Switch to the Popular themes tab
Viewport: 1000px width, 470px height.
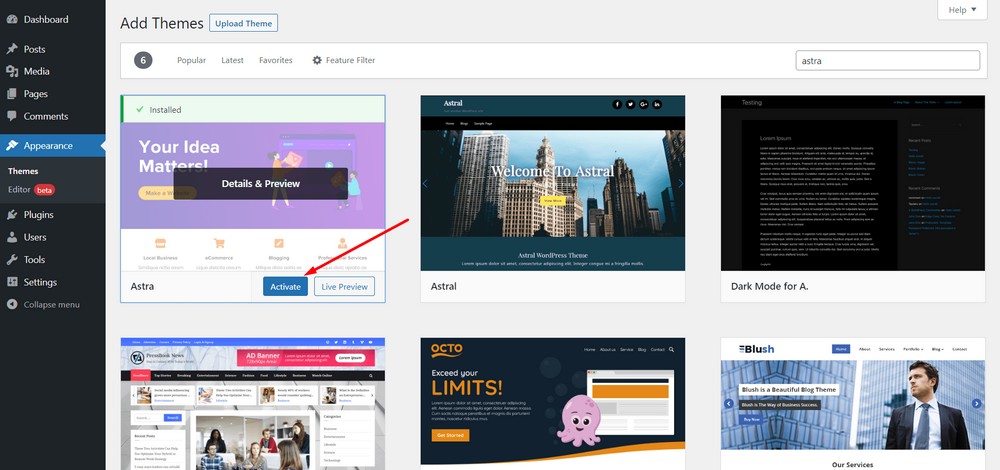(x=191, y=60)
